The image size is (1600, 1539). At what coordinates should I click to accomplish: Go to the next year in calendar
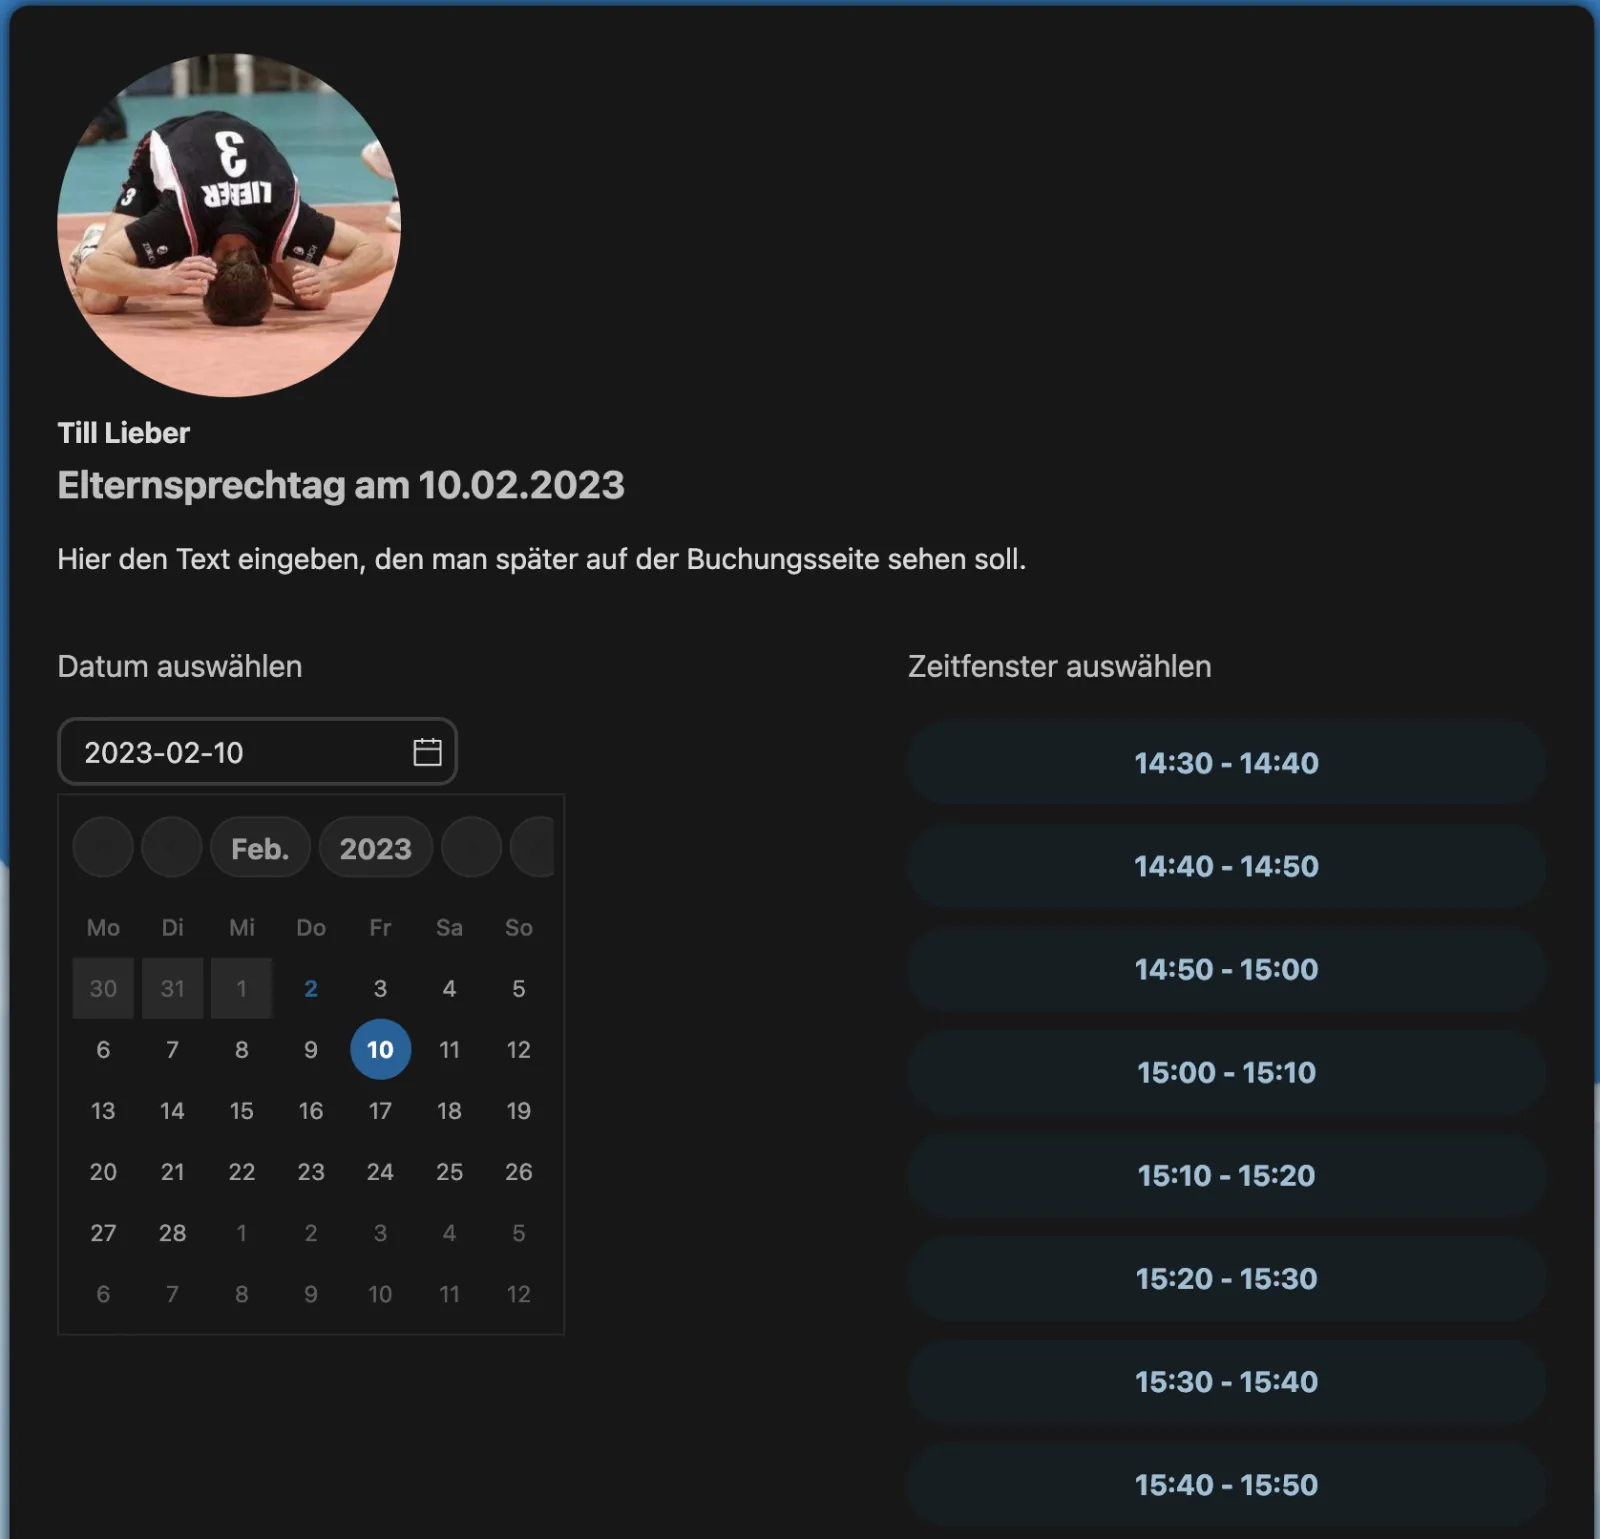click(x=532, y=847)
